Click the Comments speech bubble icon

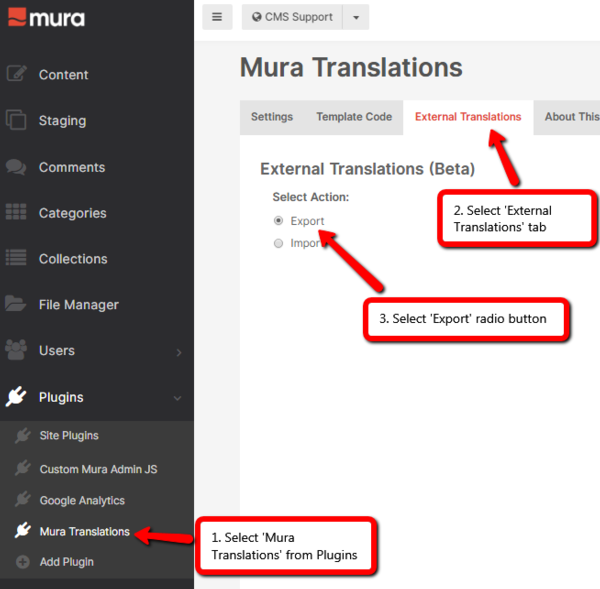click(16, 167)
